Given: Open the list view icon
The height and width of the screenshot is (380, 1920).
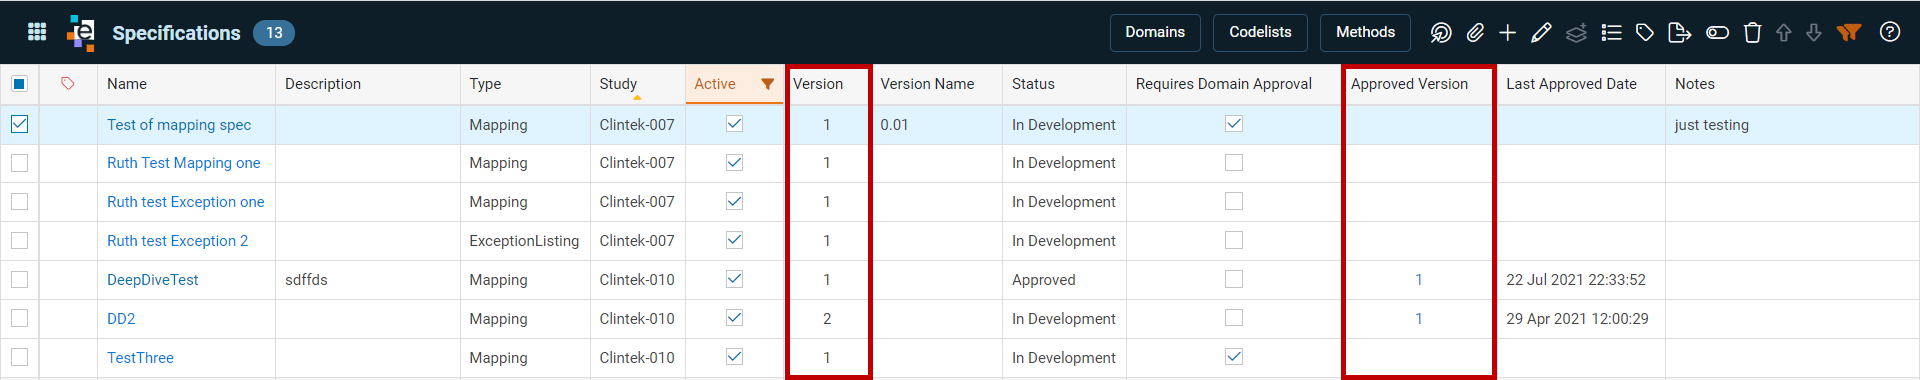Looking at the screenshot, I should point(1611,33).
